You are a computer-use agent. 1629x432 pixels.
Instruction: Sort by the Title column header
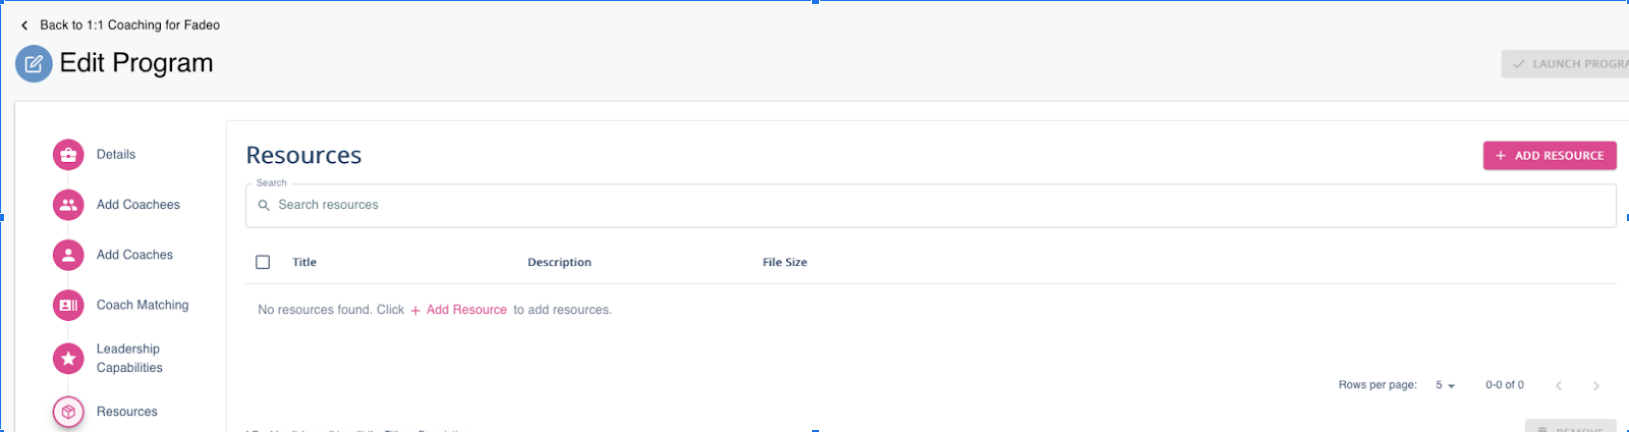point(304,262)
